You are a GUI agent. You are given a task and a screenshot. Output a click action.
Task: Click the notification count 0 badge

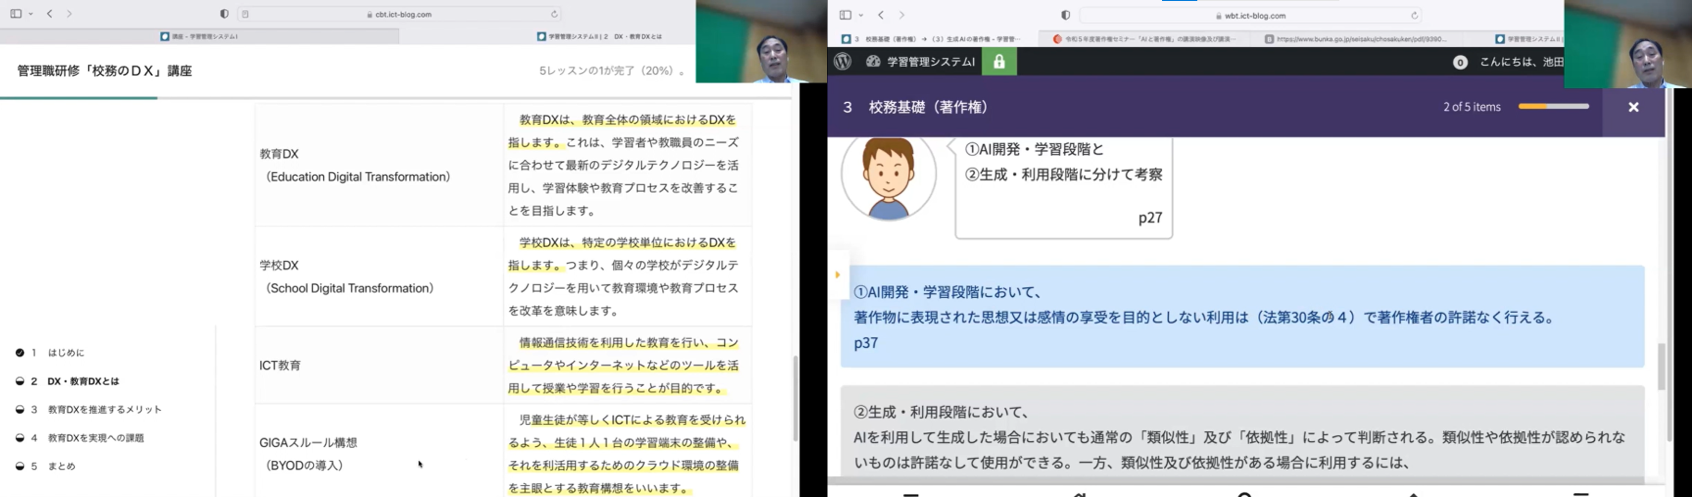tap(1459, 62)
